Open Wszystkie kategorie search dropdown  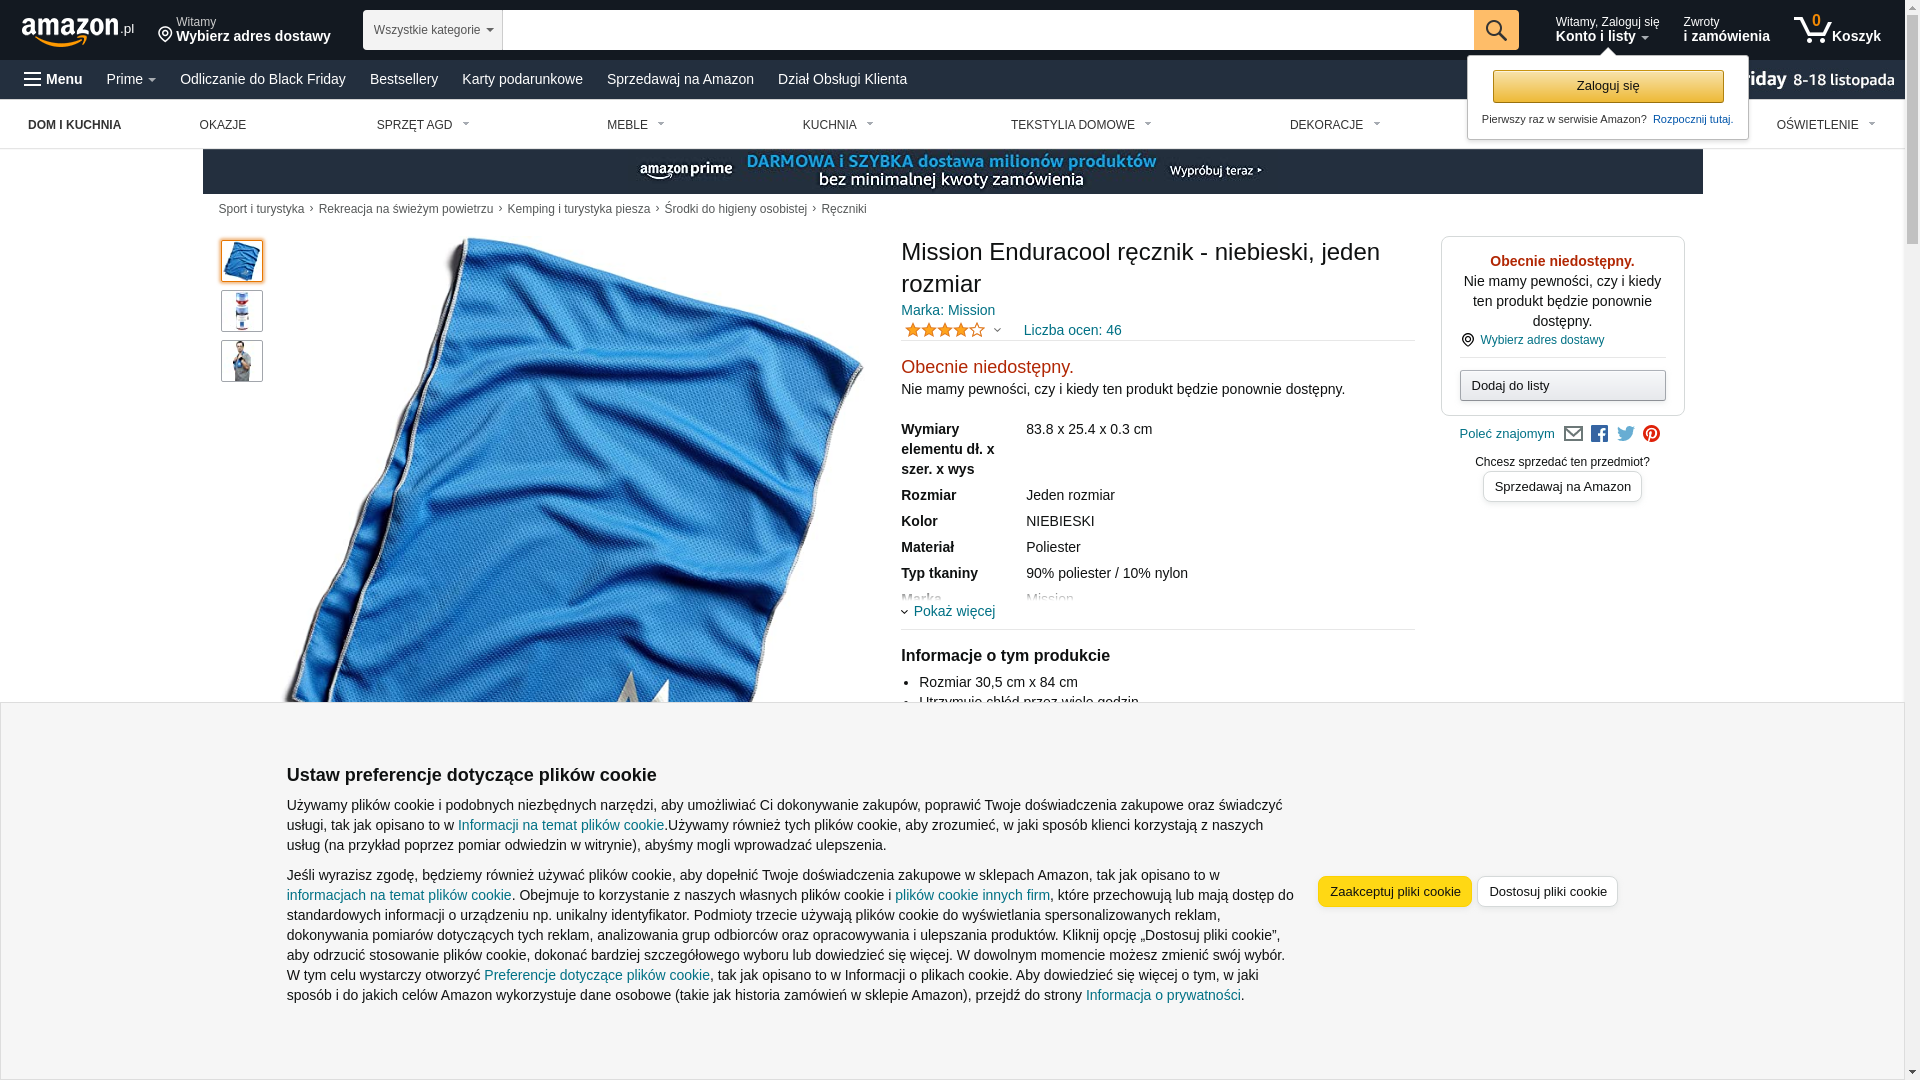click(433, 30)
